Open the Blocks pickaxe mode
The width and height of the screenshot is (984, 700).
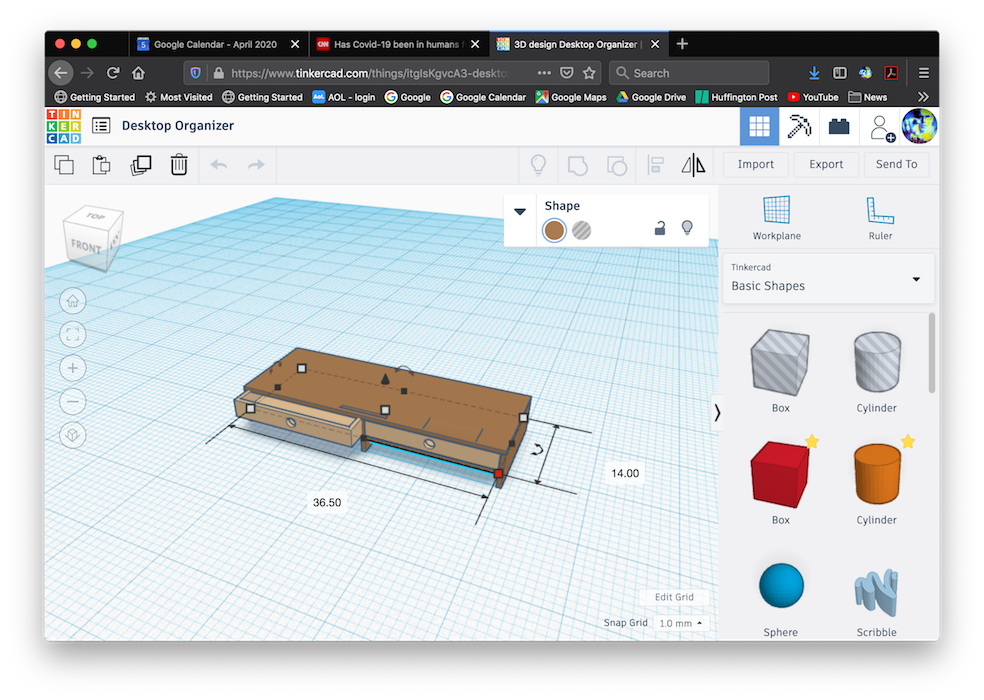799,126
